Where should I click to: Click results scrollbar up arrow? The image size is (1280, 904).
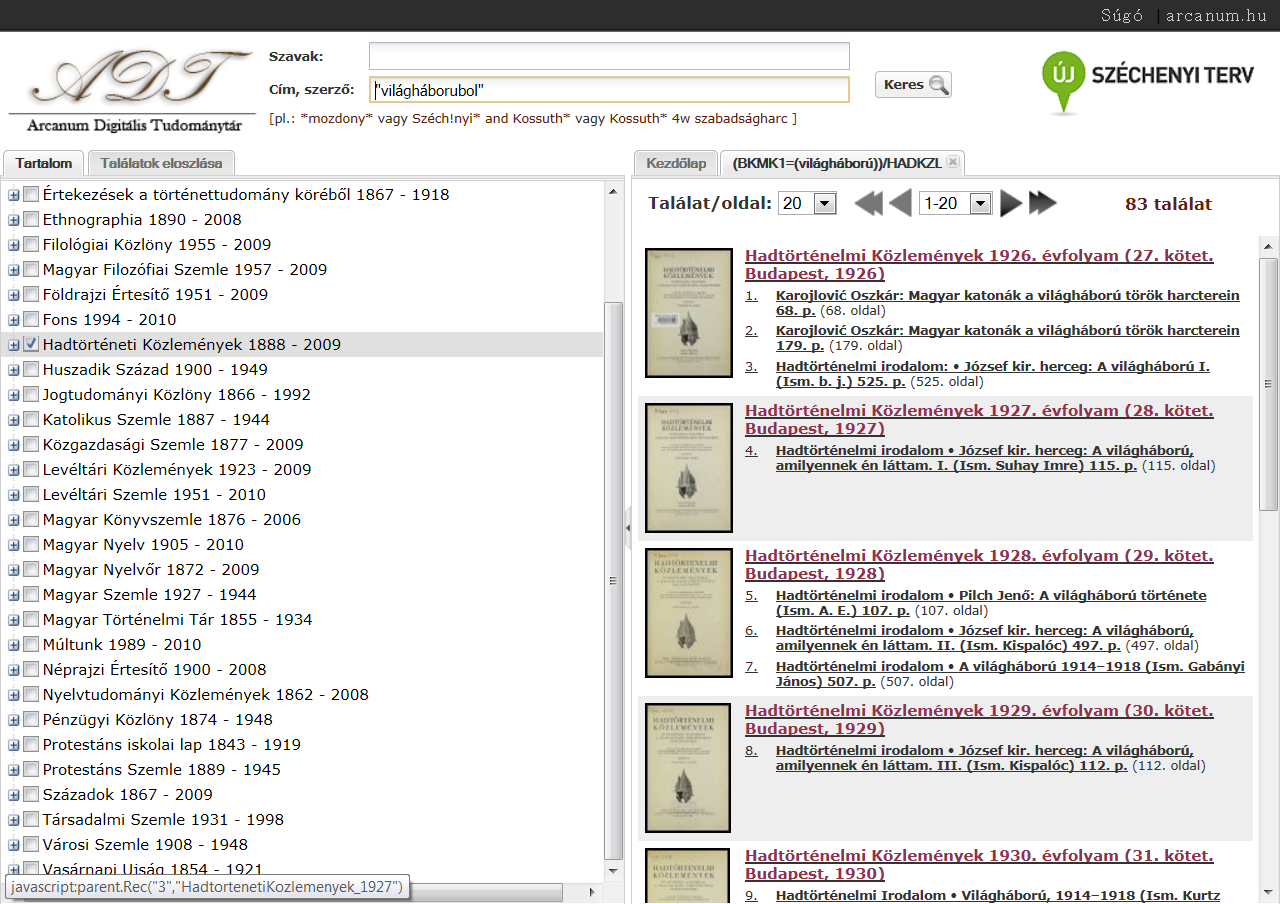1269,247
